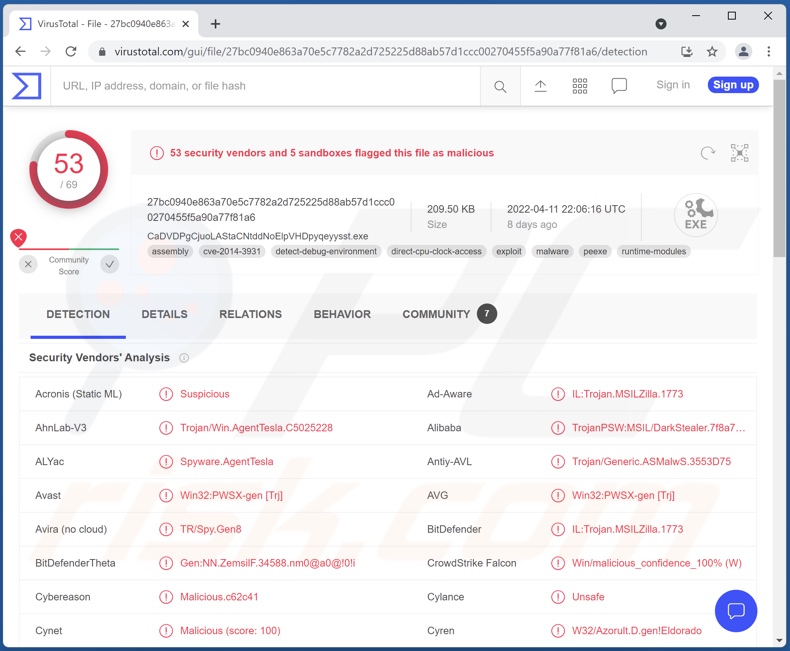Click the 2022-04-11 22:06:16 UTC date
790x651 pixels.
[x=566, y=209]
